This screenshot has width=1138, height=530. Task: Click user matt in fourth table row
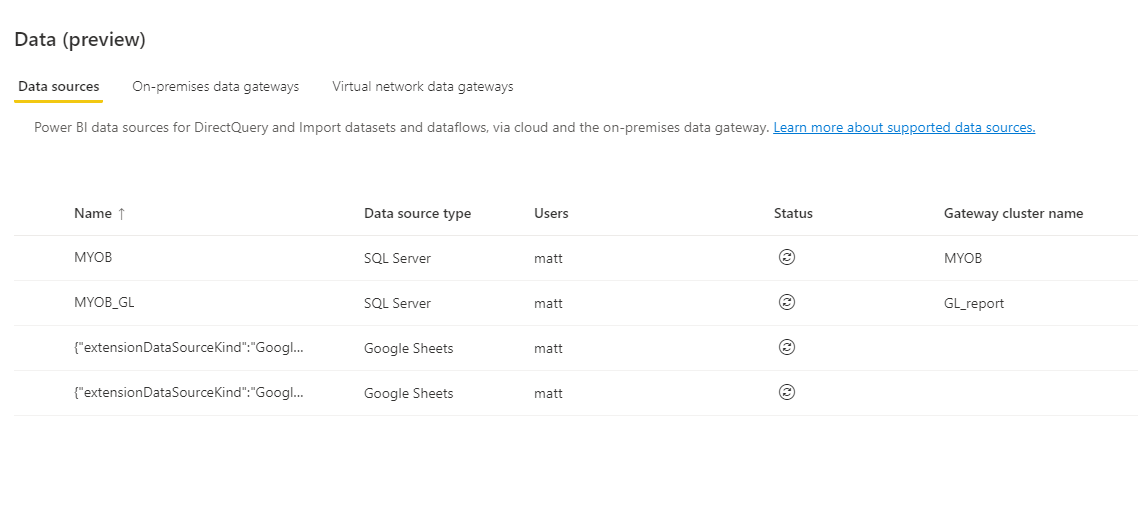[548, 394]
